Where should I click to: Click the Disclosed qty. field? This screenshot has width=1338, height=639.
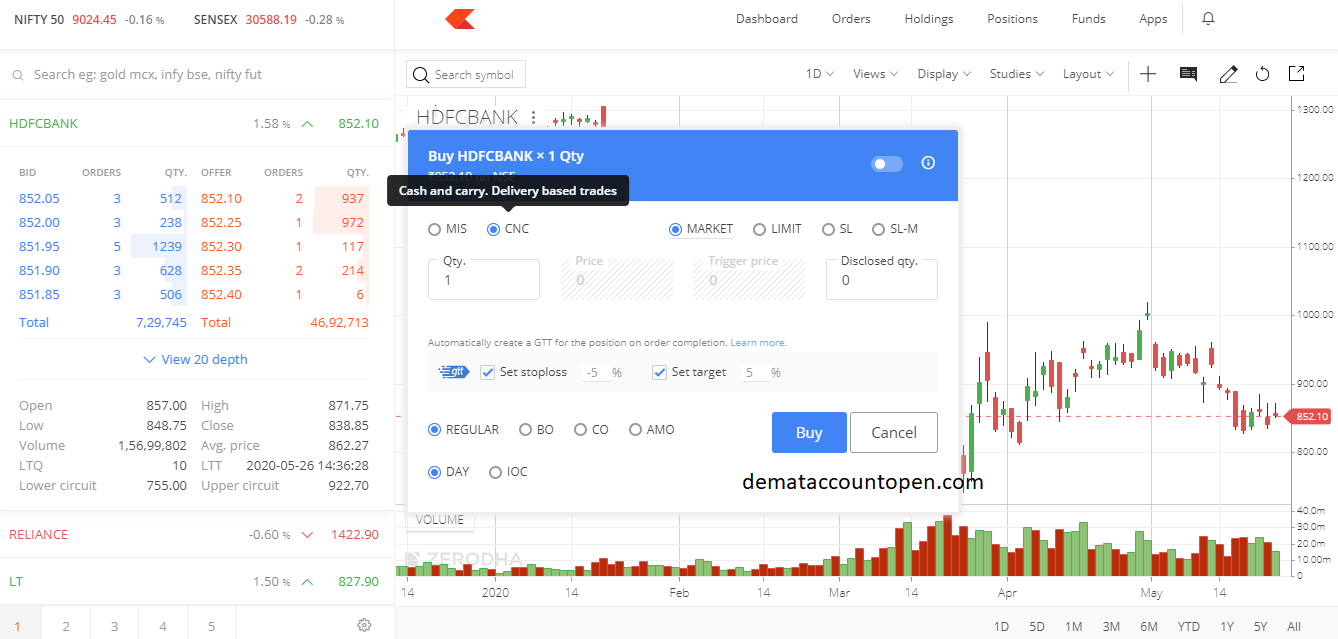click(x=882, y=279)
